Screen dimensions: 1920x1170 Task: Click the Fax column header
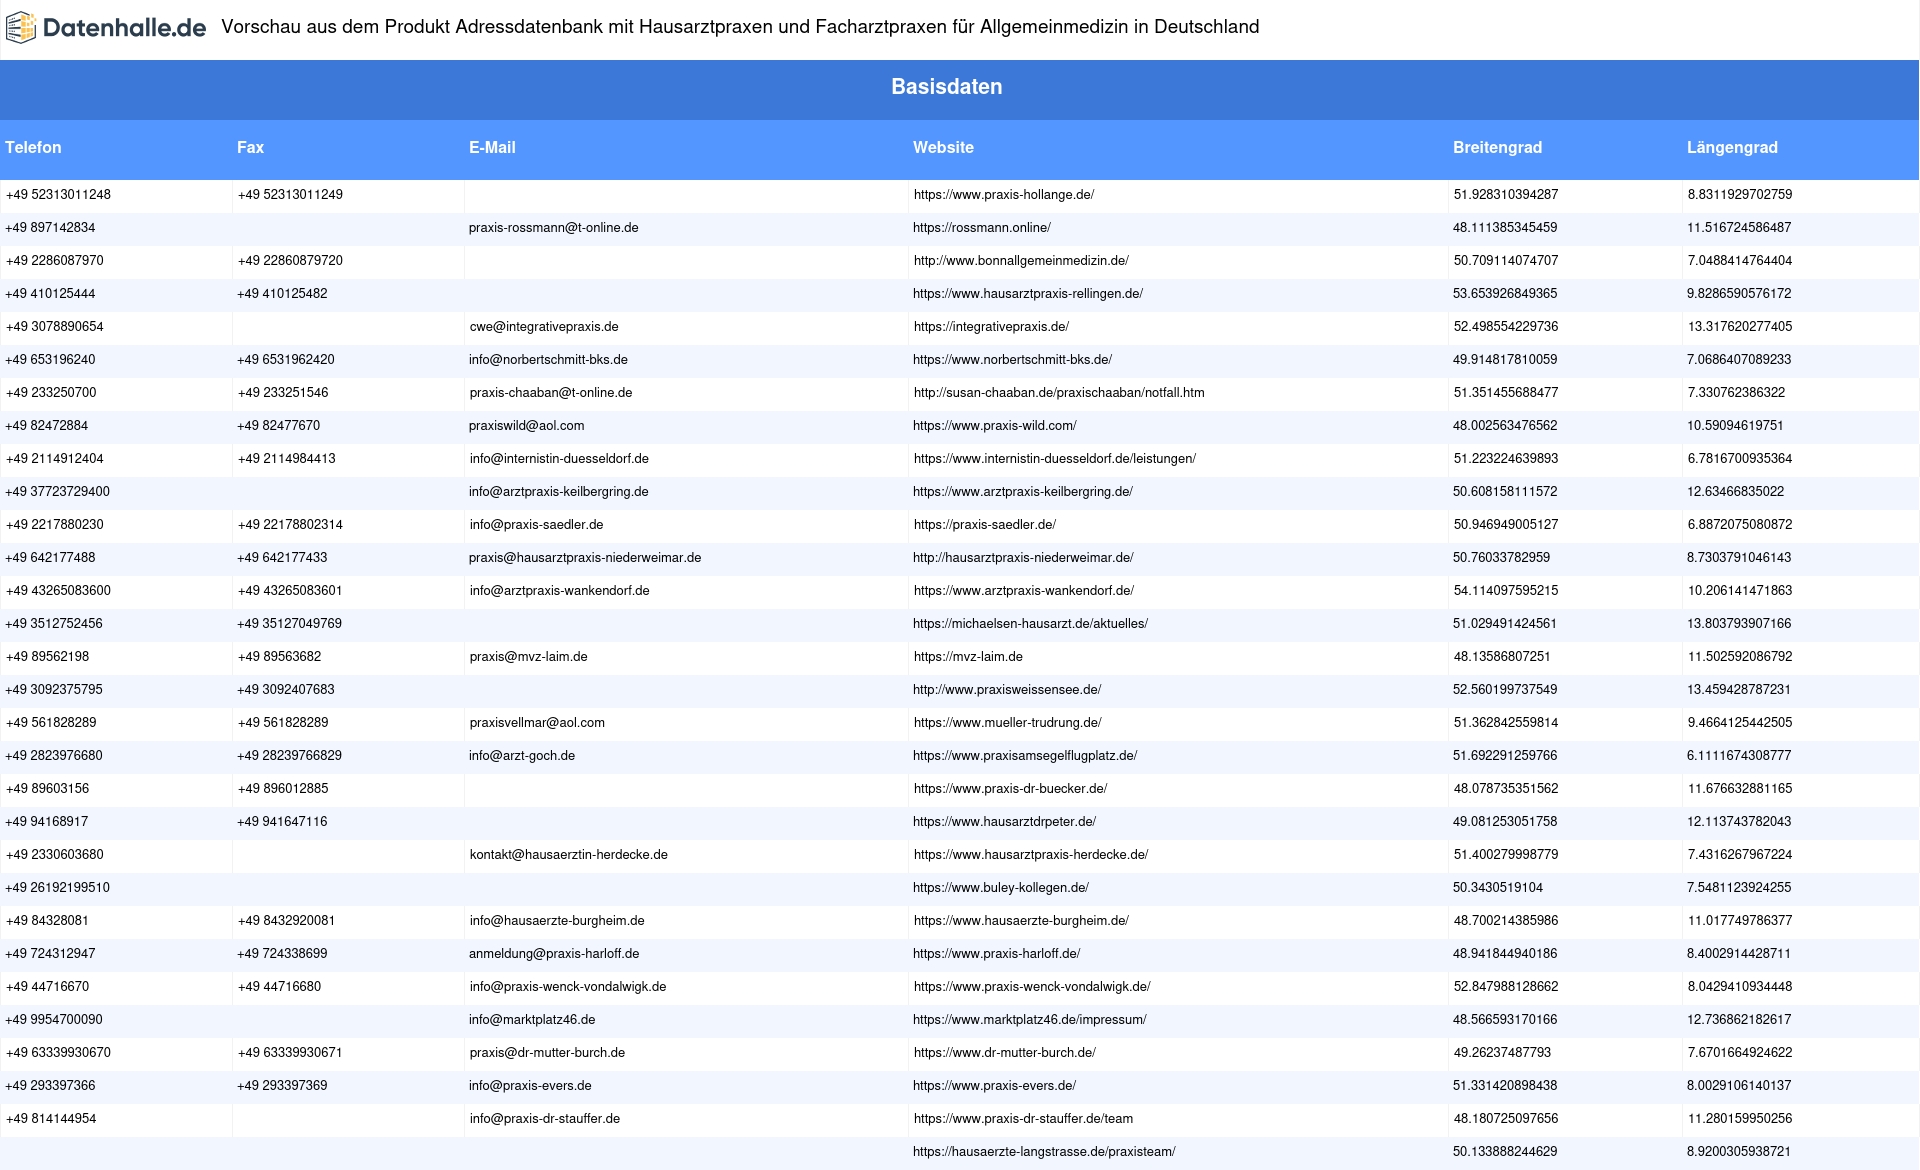(250, 148)
